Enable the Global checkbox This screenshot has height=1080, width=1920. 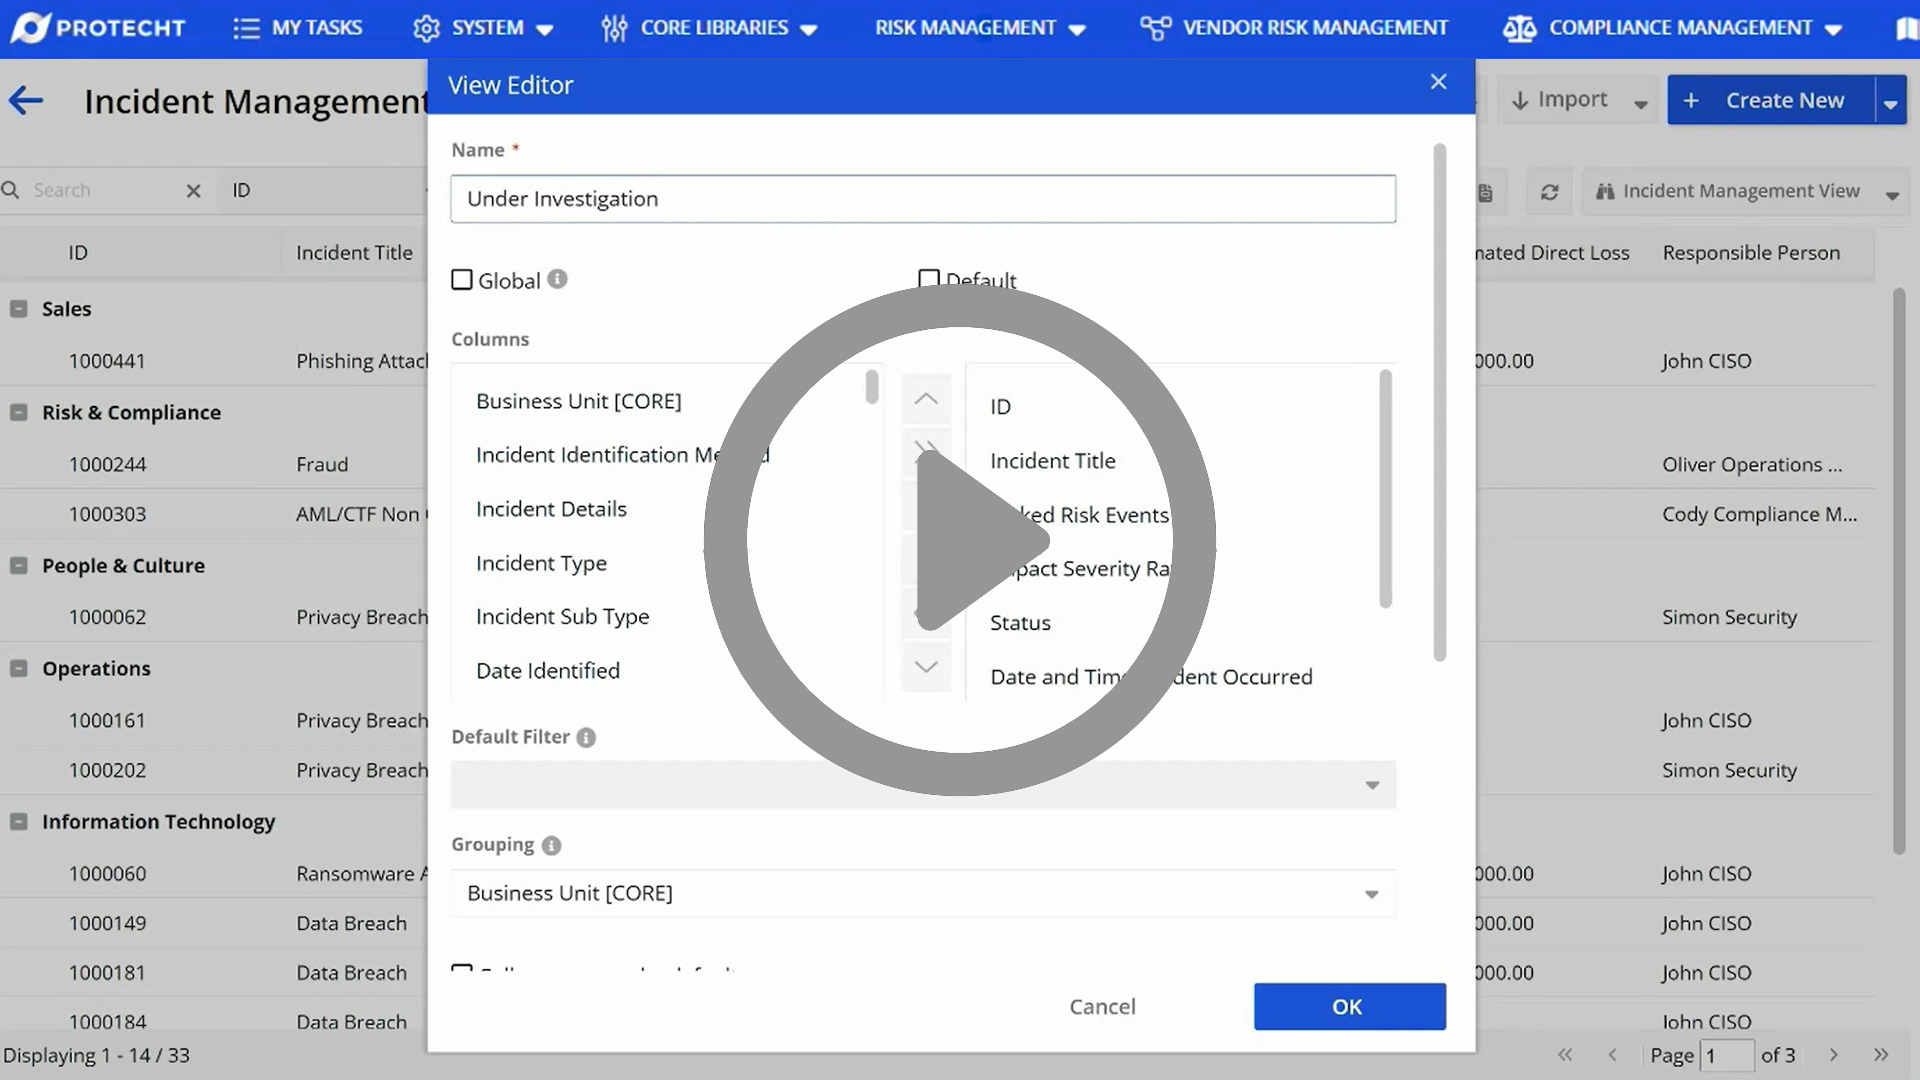pos(461,279)
